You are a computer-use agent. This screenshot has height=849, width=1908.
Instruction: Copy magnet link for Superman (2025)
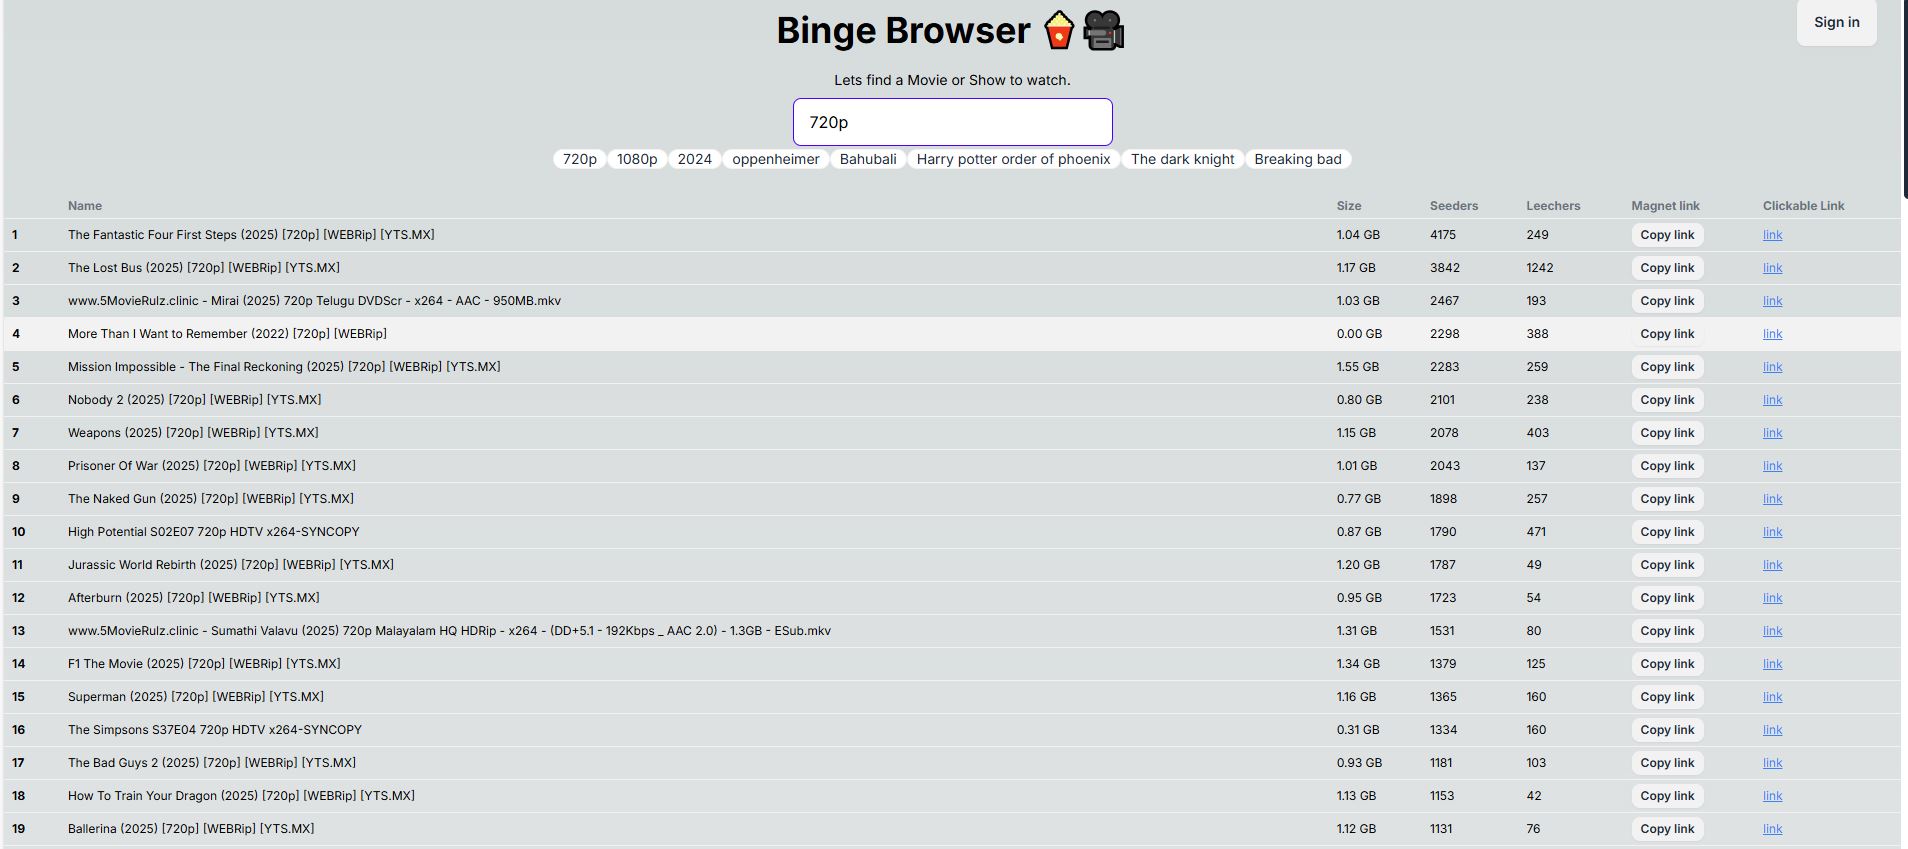point(1666,697)
